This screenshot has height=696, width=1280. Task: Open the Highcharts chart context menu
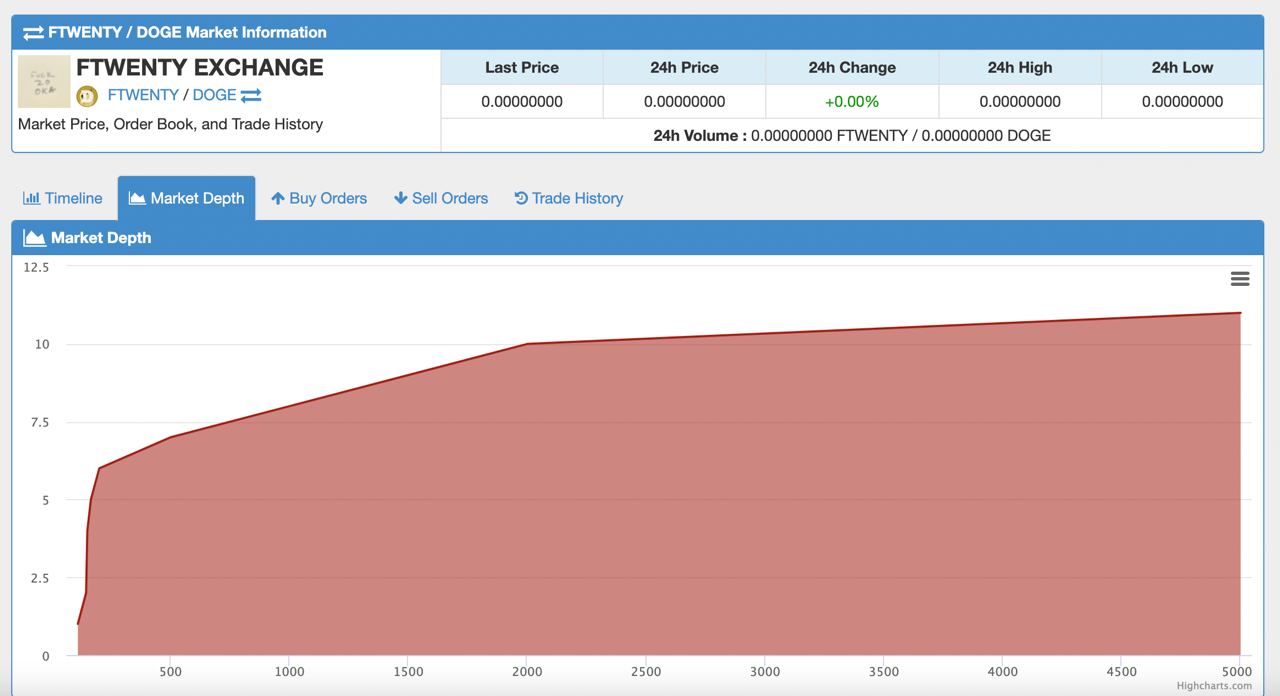click(1240, 279)
